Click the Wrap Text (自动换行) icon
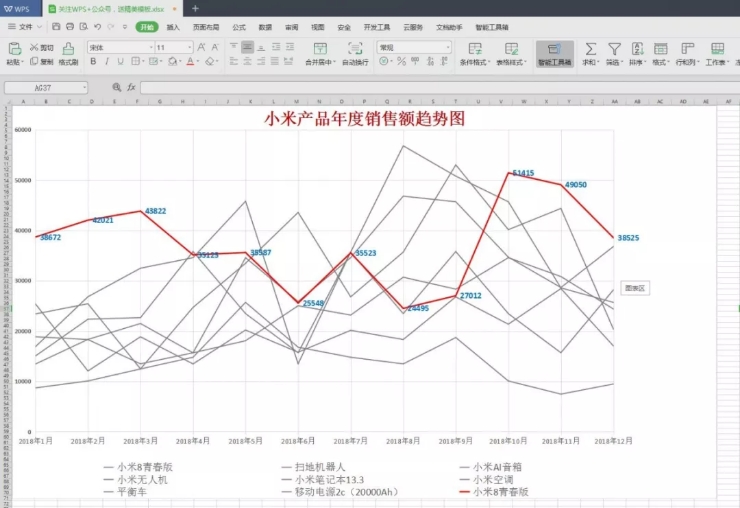 tap(355, 49)
